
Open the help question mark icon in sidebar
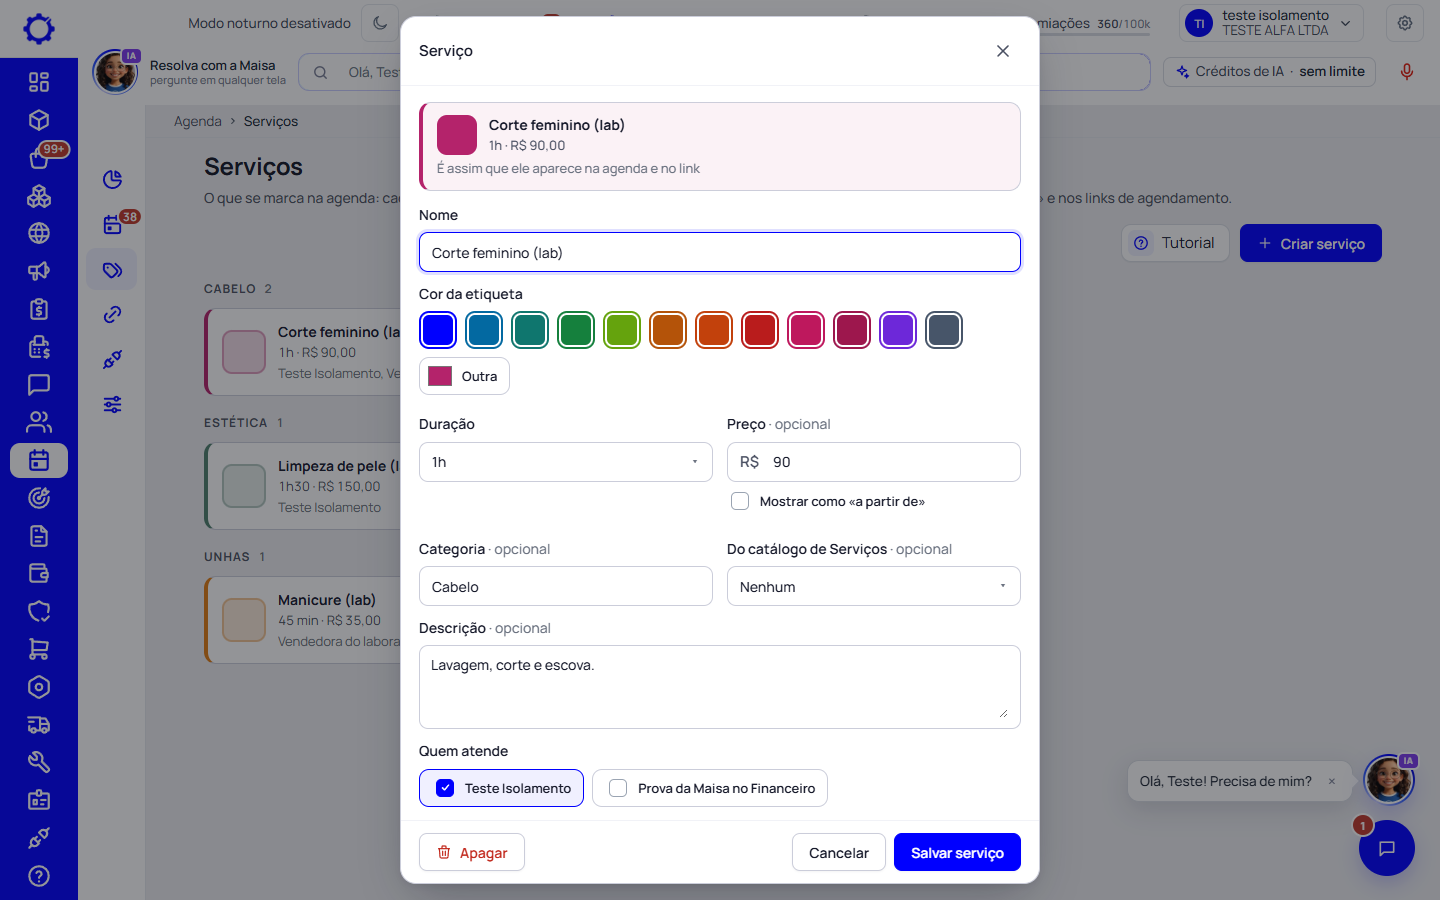coord(39,876)
